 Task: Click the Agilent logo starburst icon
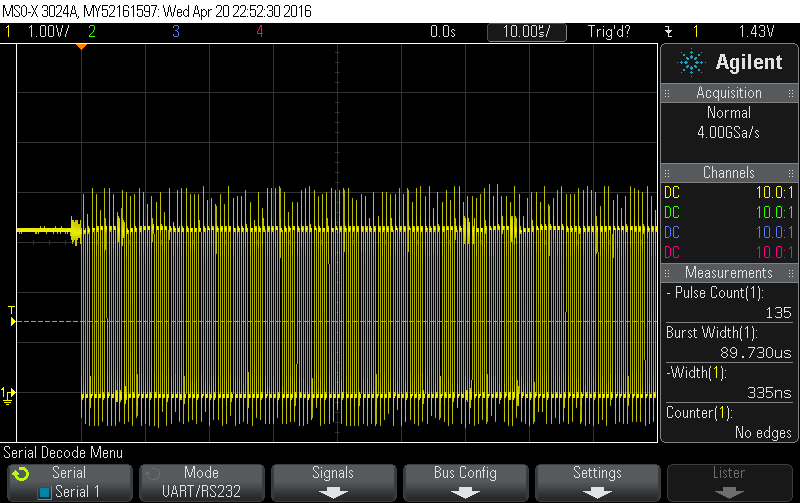point(691,63)
